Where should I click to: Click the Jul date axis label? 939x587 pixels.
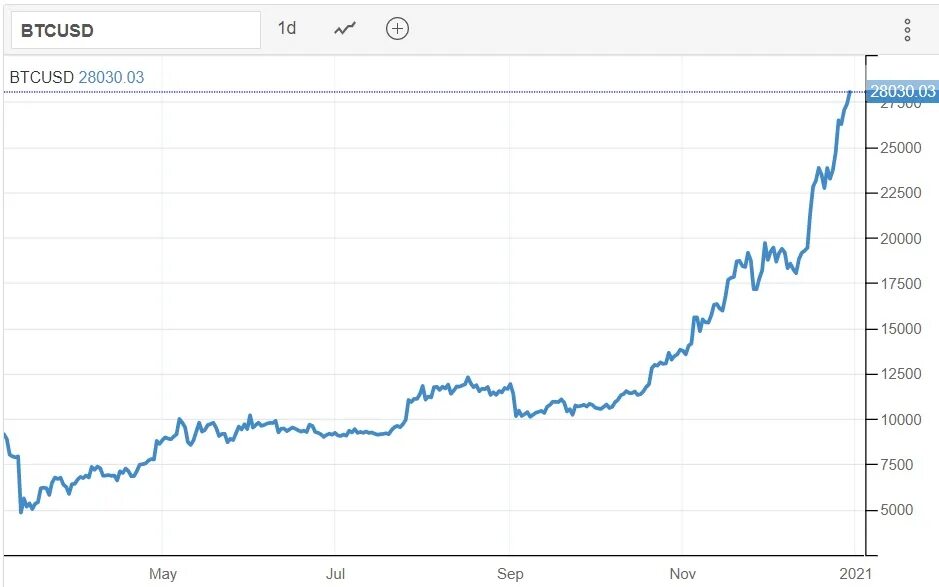tap(335, 574)
